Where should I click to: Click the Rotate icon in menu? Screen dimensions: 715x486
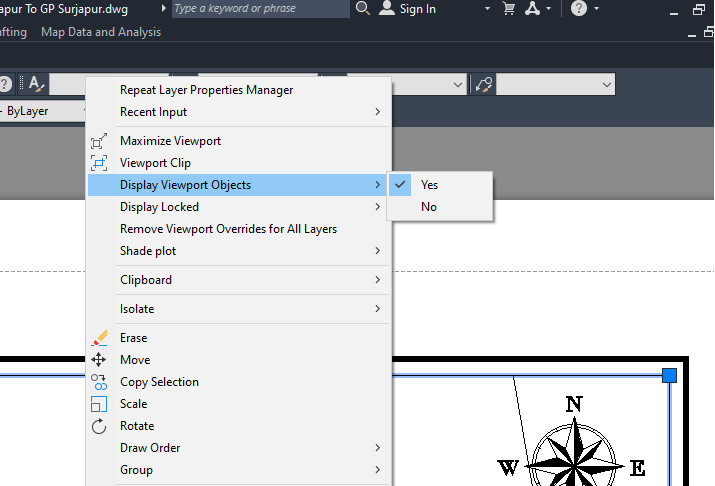pyautogui.click(x=99, y=426)
